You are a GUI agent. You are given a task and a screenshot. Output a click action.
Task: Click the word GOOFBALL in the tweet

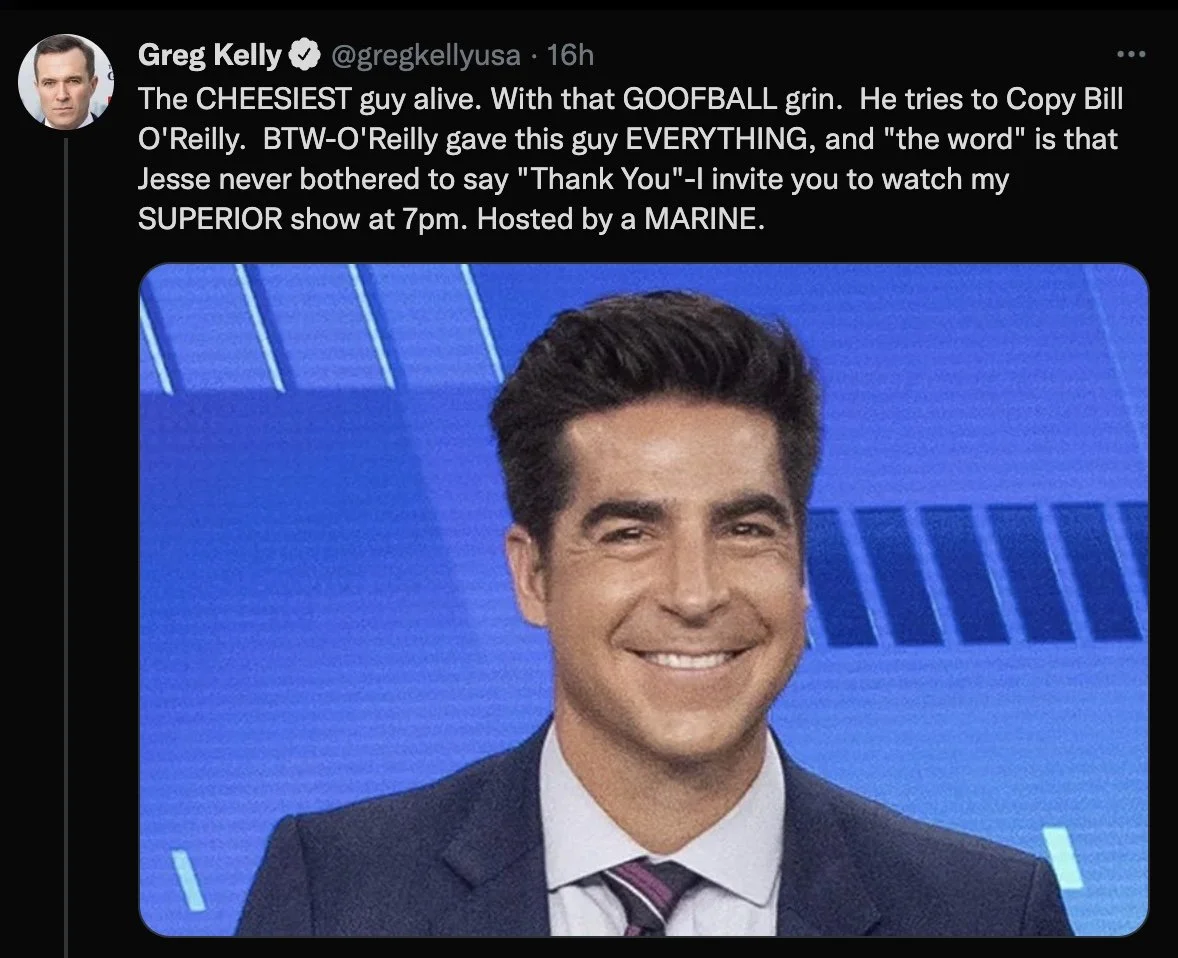(x=699, y=99)
